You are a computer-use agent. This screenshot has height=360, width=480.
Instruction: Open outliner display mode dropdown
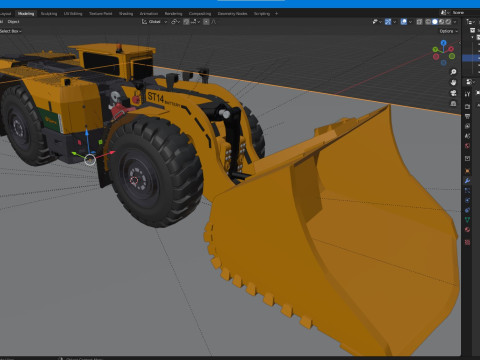coord(470,22)
